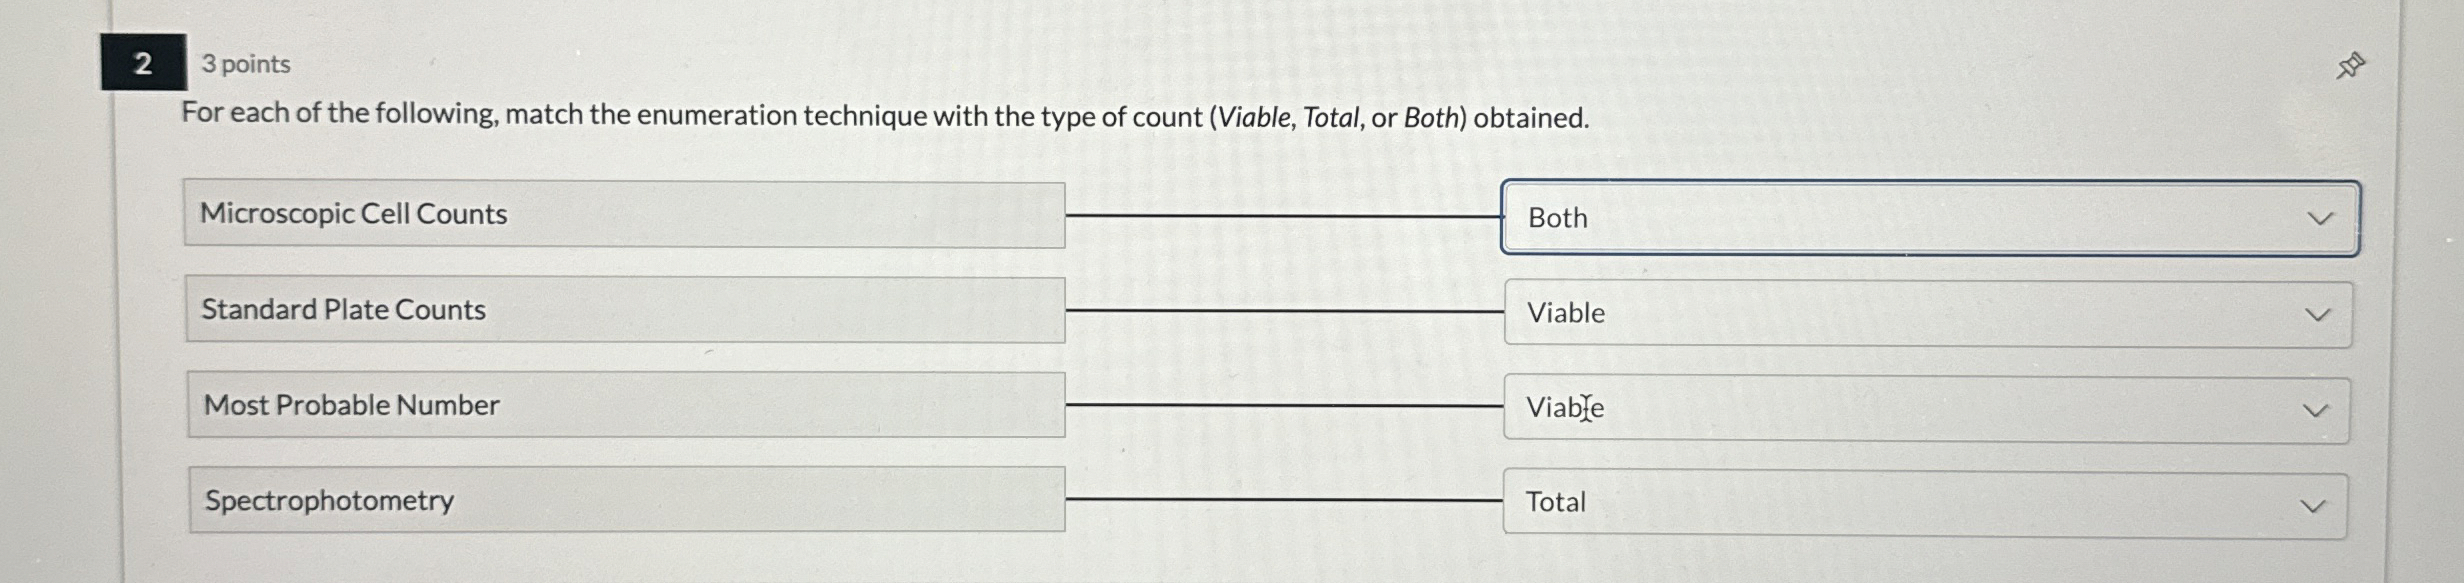Click the chevron beside the second Viable answer

[2317, 407]
